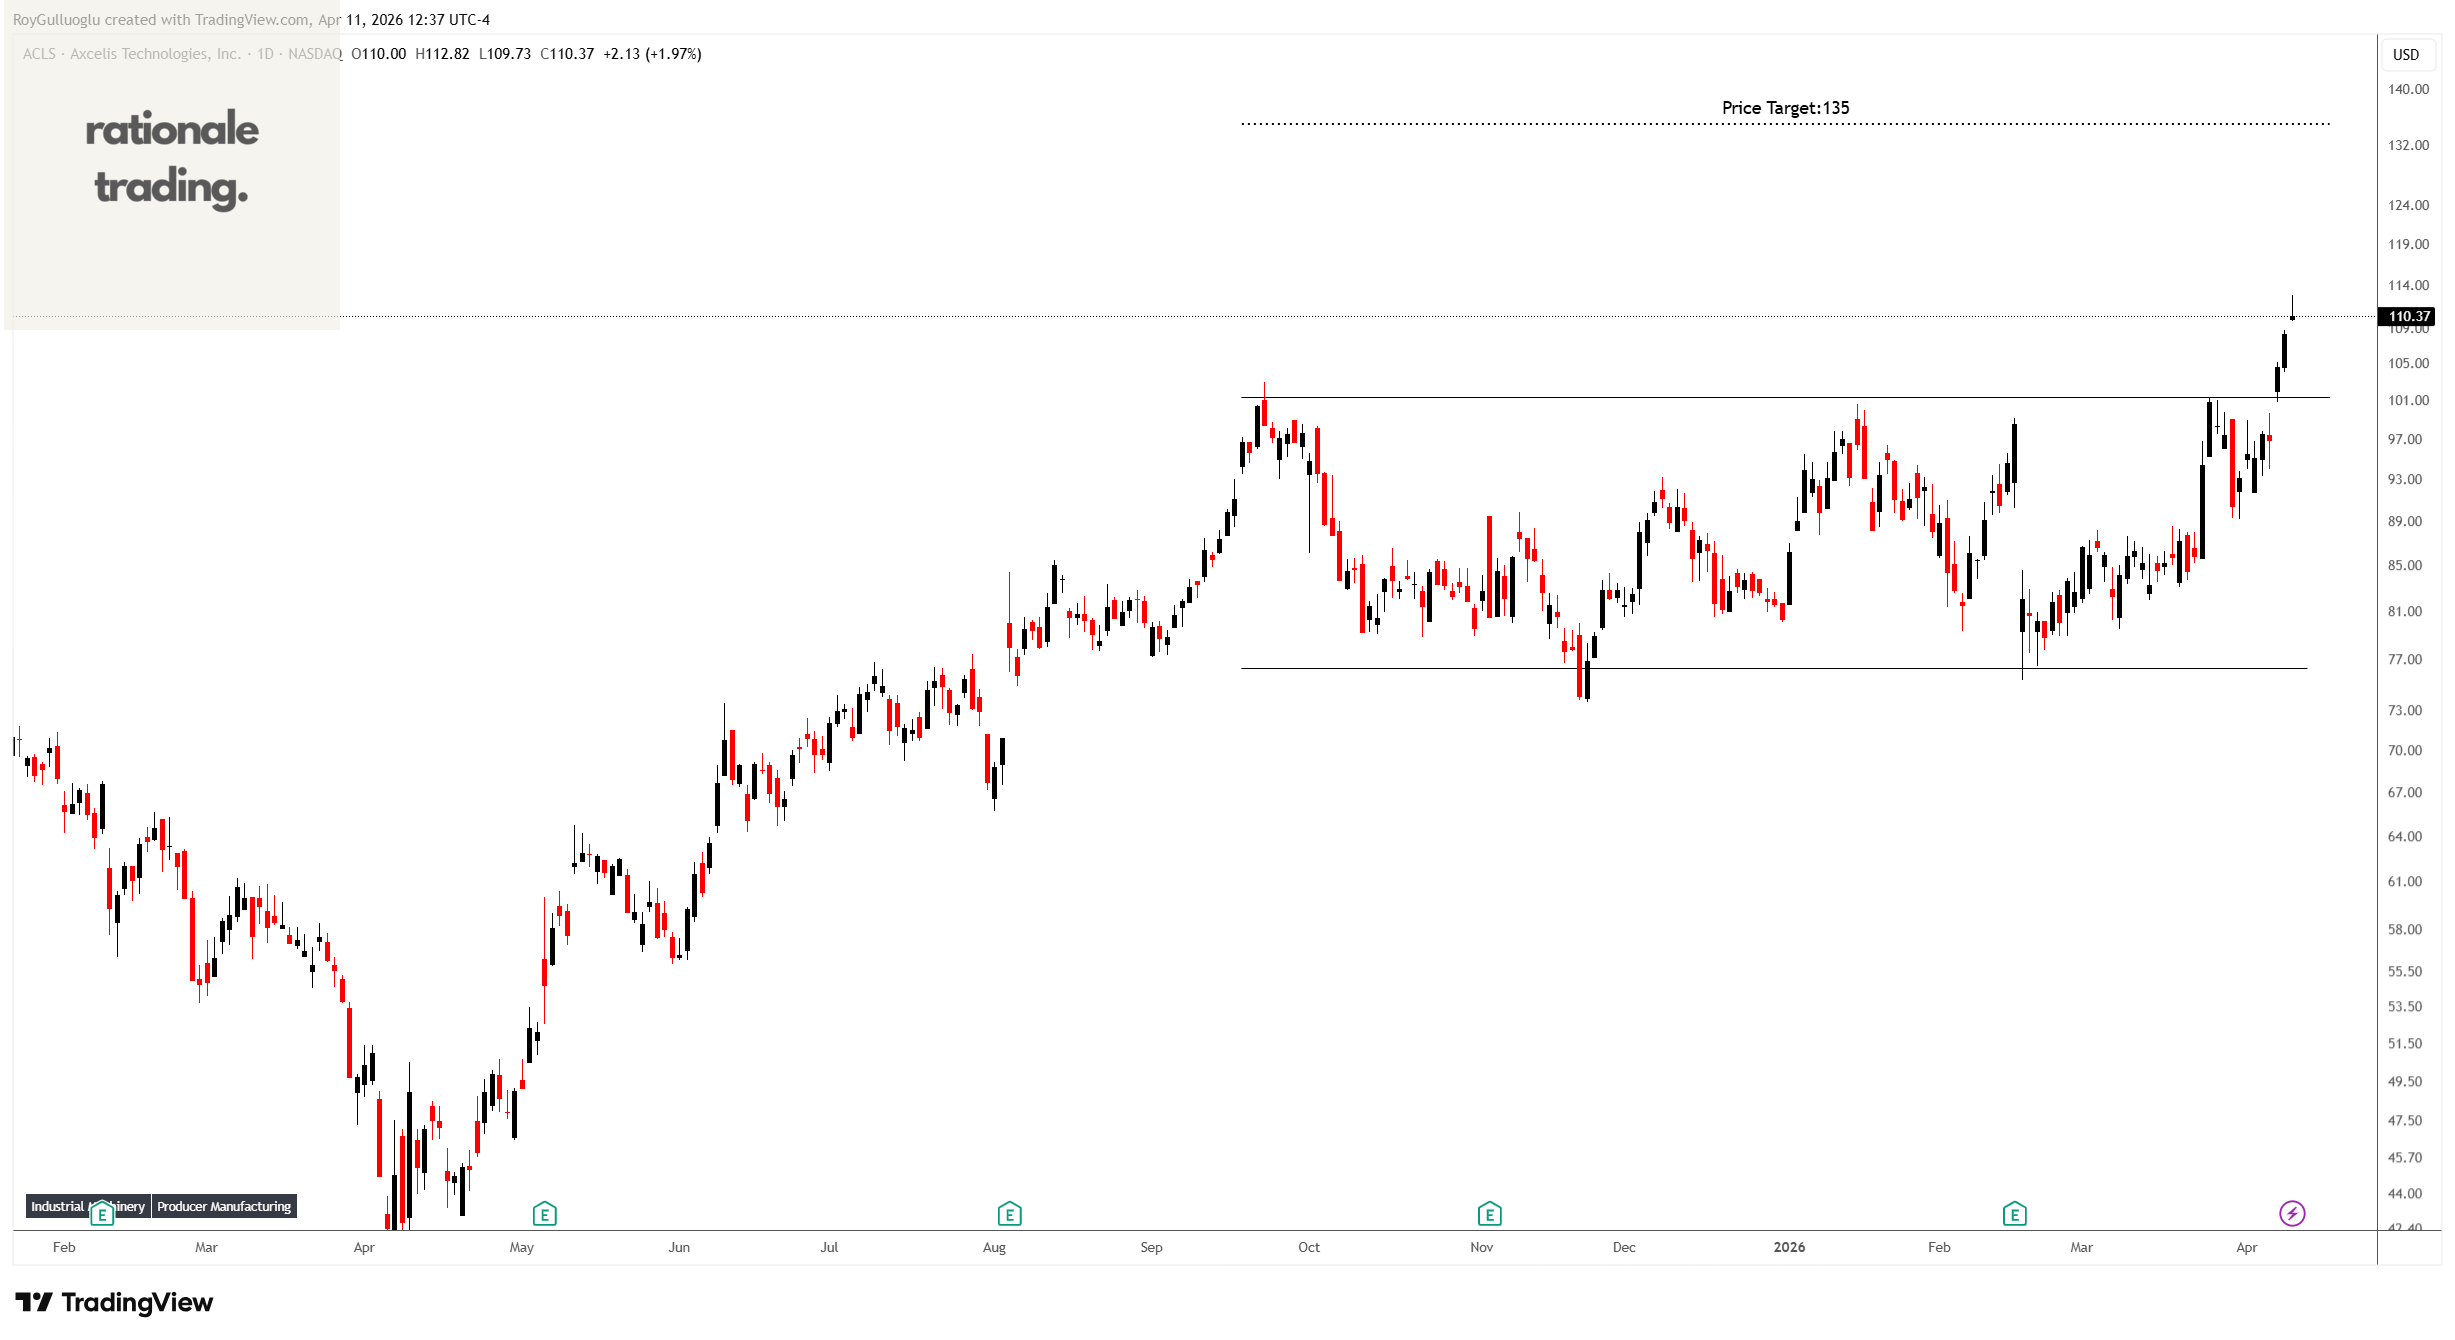Click the Oct label on time axis
Viewport: 2455px width, 1340px height.
point(1308,1247)
